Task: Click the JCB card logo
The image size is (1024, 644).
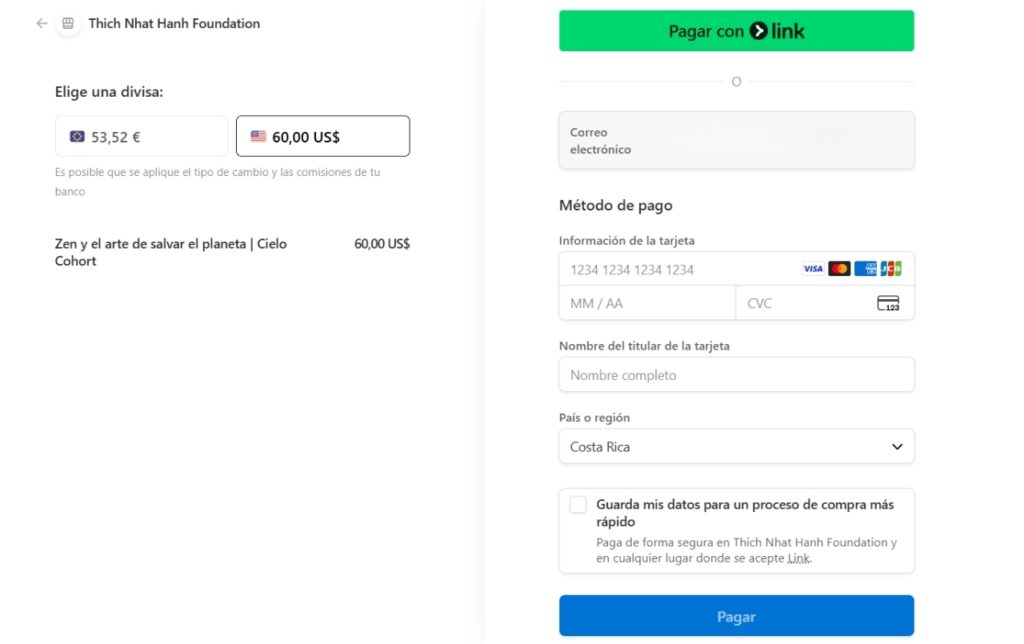Action: (x=891, y=268)
